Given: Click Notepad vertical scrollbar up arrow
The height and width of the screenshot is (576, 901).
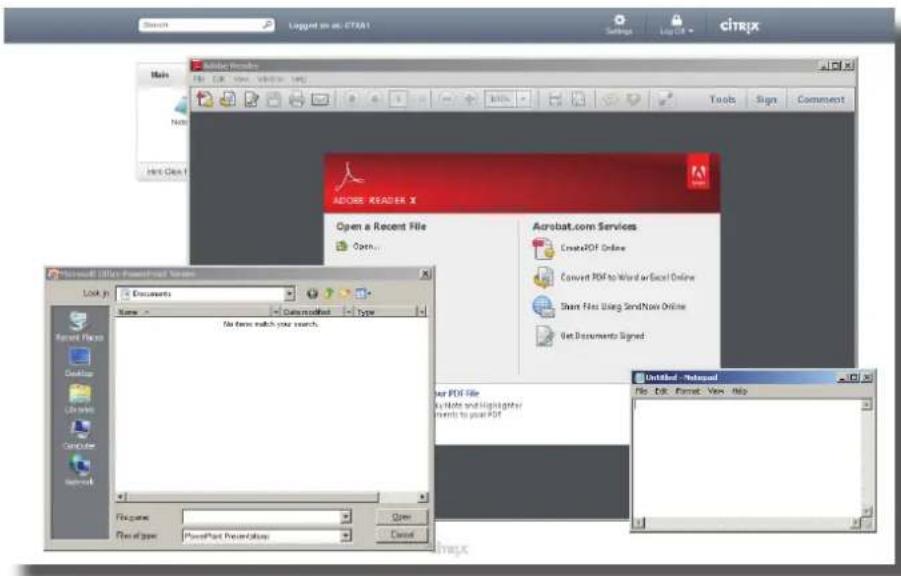Looking at the screenshot, I should (867, 405).
